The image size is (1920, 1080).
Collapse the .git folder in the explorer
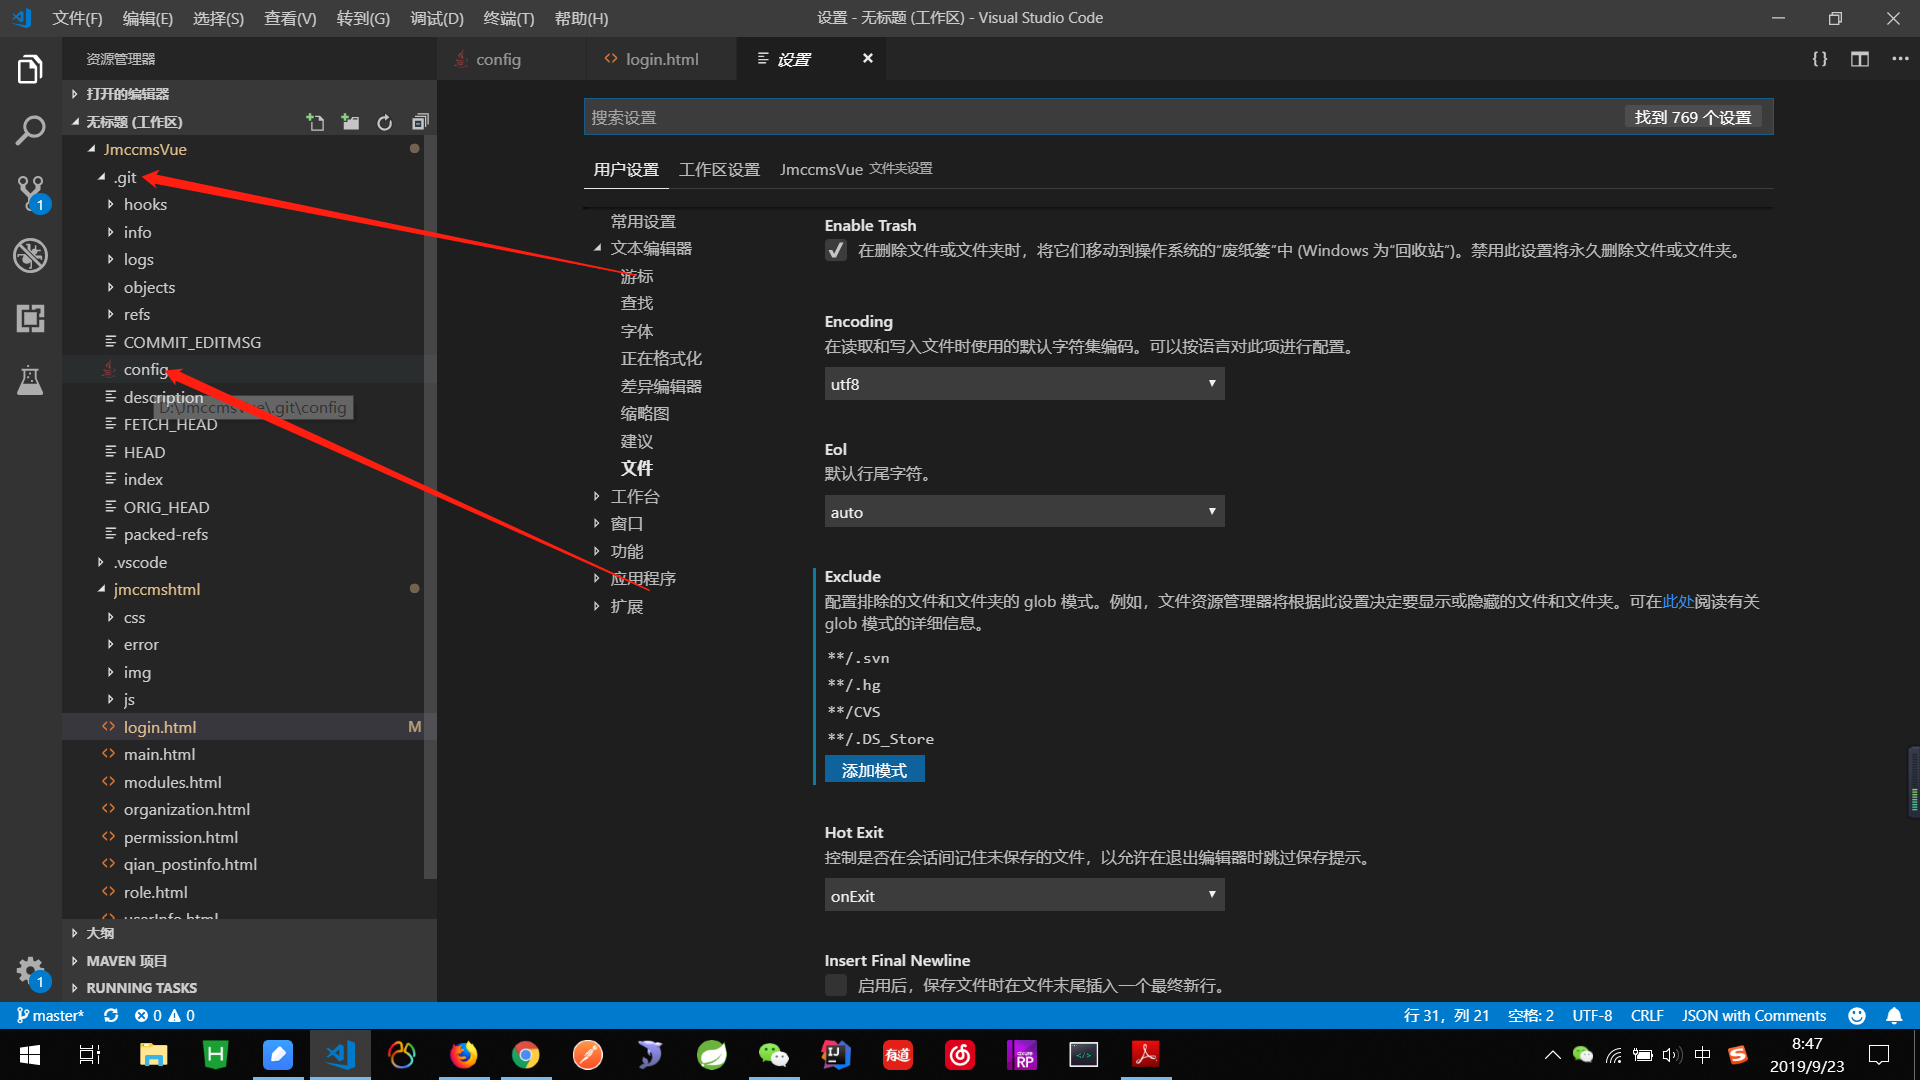pyautogui.click(x=100, y=176)
